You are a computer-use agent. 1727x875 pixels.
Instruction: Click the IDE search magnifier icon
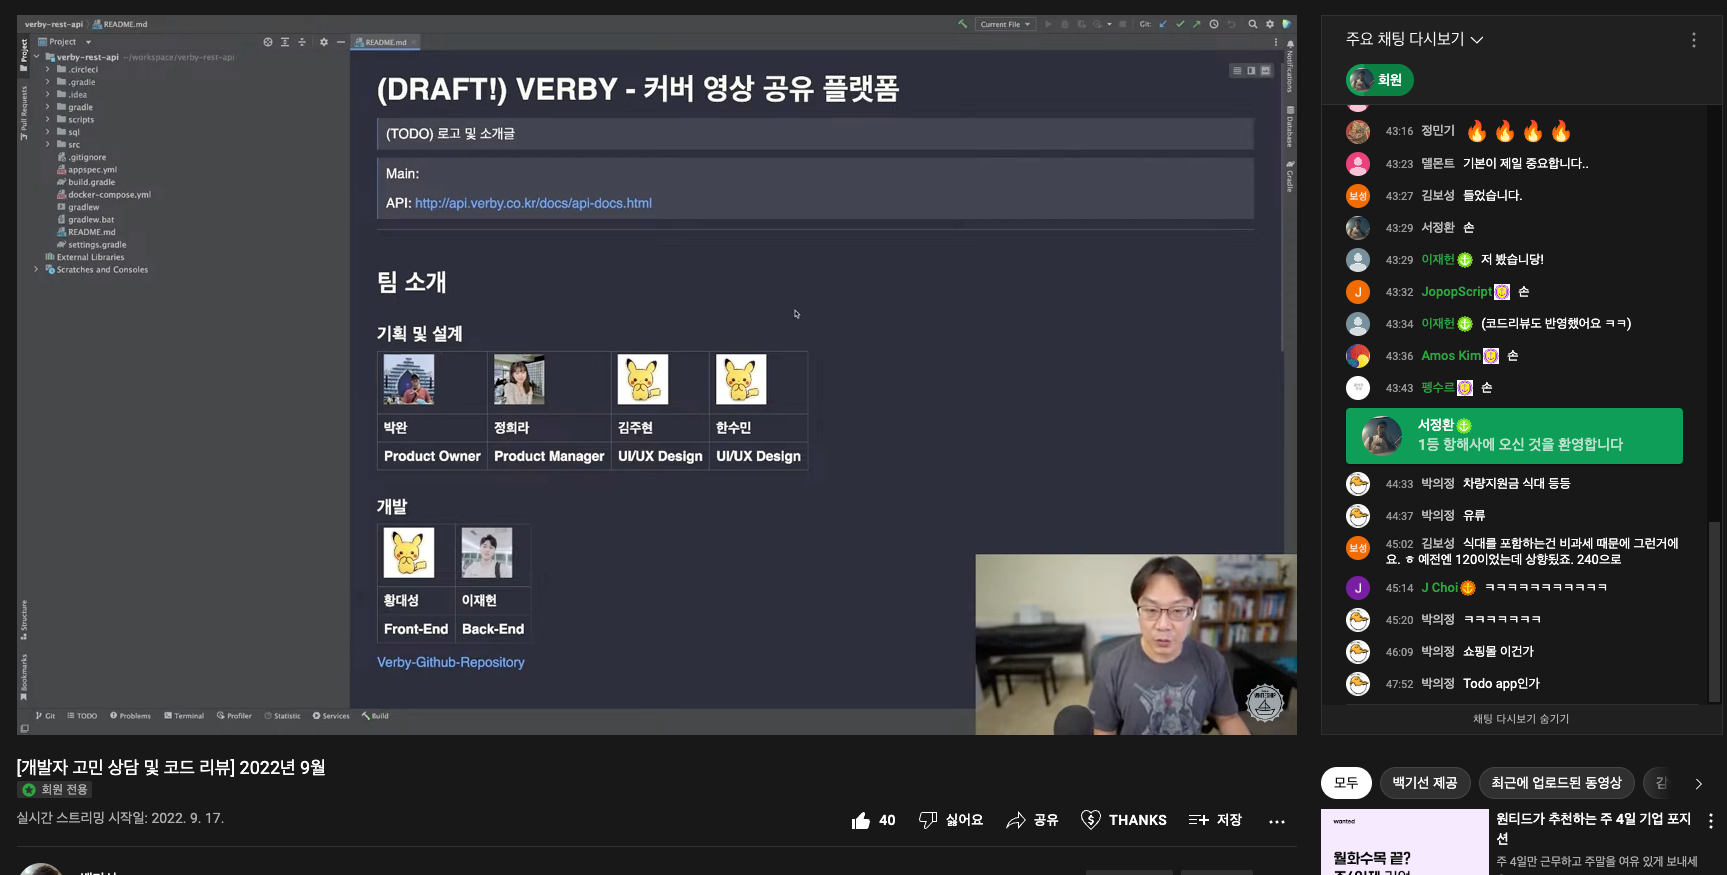click(1253, 24)
